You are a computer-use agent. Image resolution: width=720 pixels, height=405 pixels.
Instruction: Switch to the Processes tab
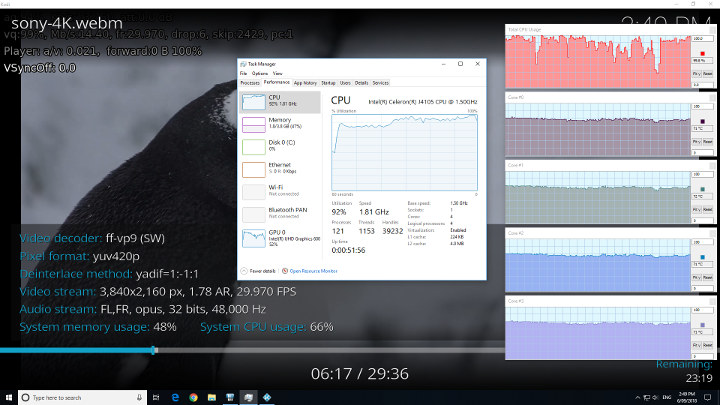coord(250,83)
